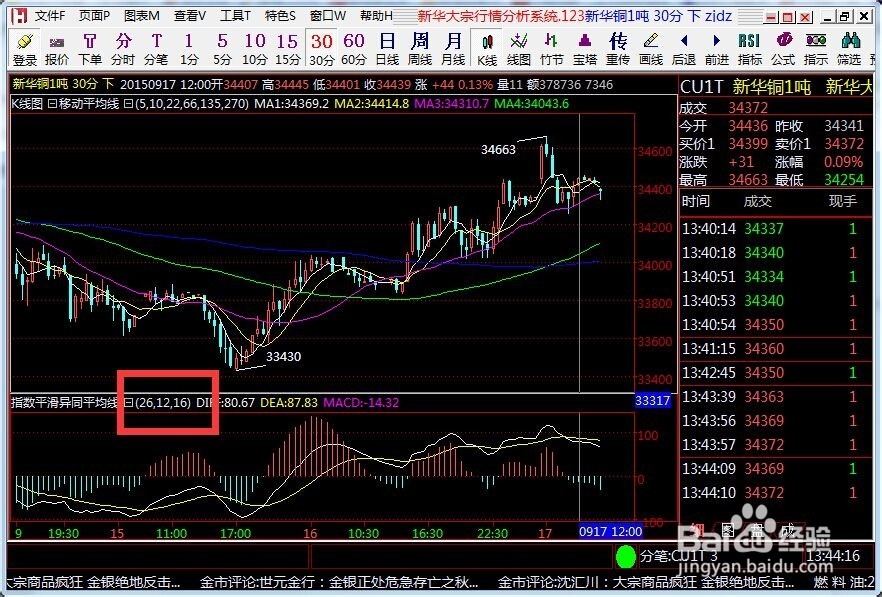
Task: Select the 13:42:45 trade row
Action: coord(776,372)
